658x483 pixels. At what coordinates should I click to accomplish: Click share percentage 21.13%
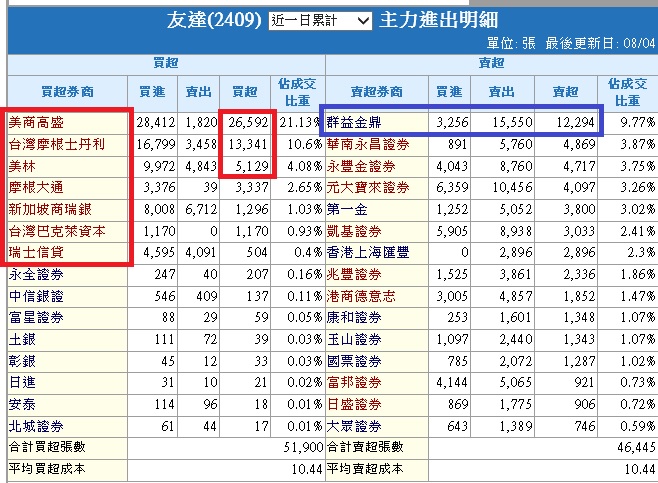(x=300, y=123)
